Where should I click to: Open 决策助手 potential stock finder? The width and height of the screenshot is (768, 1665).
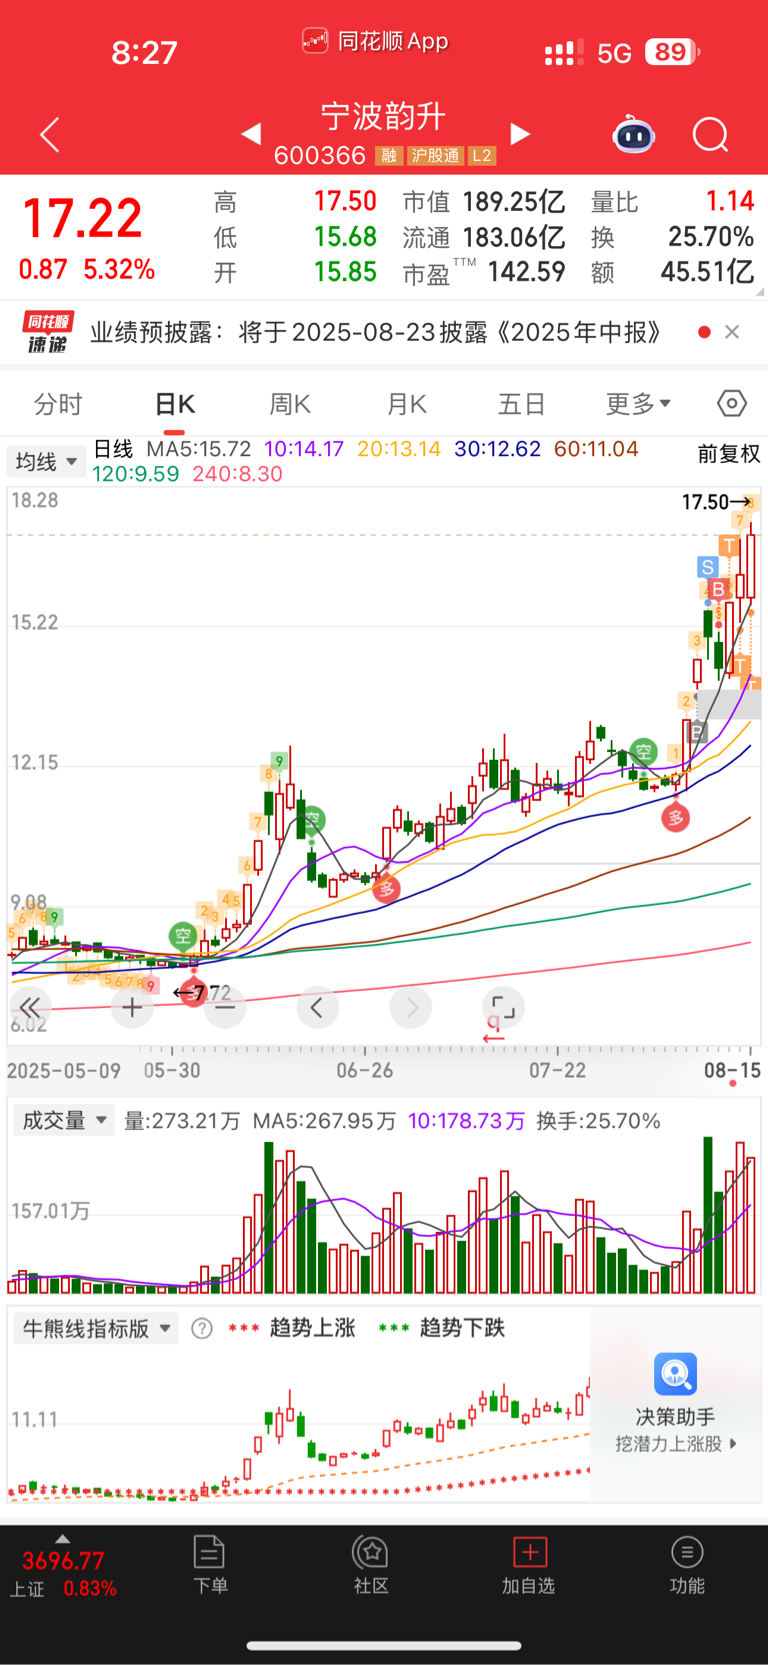point(676,1405)
